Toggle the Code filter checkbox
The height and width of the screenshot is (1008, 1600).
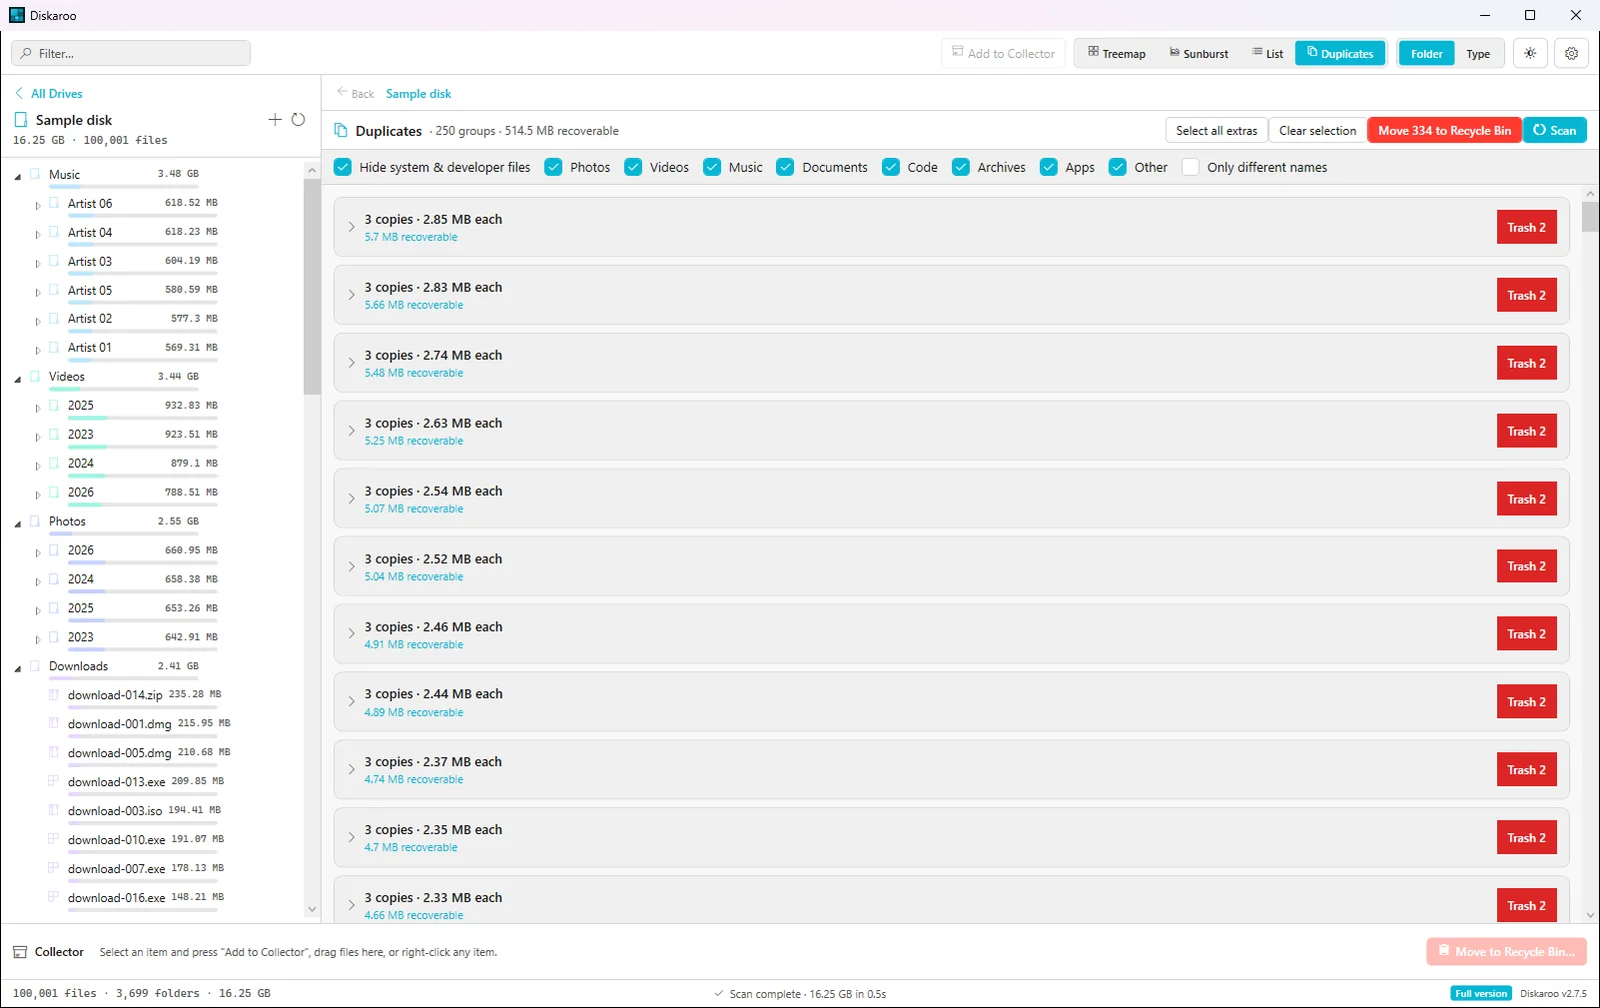pyautogui.click(x=891, y=167)
